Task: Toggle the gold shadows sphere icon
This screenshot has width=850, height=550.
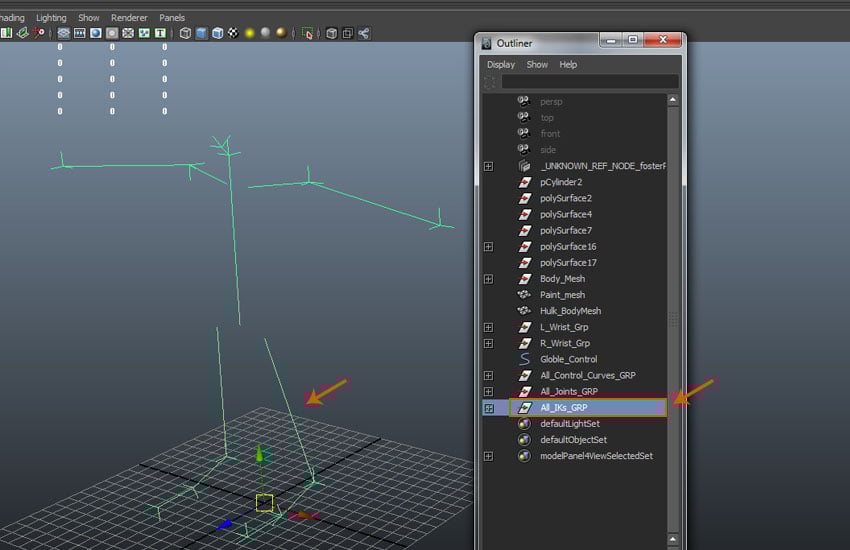Action: (x=282, y=33)
